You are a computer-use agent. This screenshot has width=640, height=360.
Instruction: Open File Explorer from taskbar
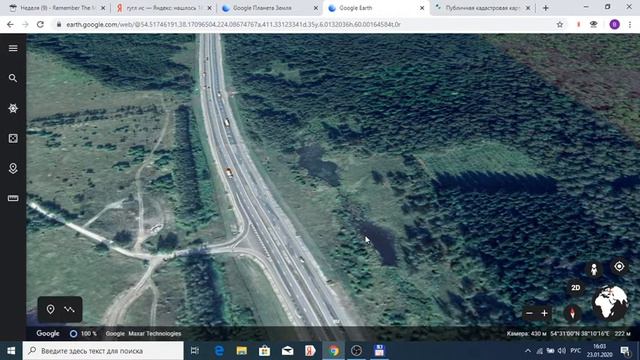coord(242,351)
